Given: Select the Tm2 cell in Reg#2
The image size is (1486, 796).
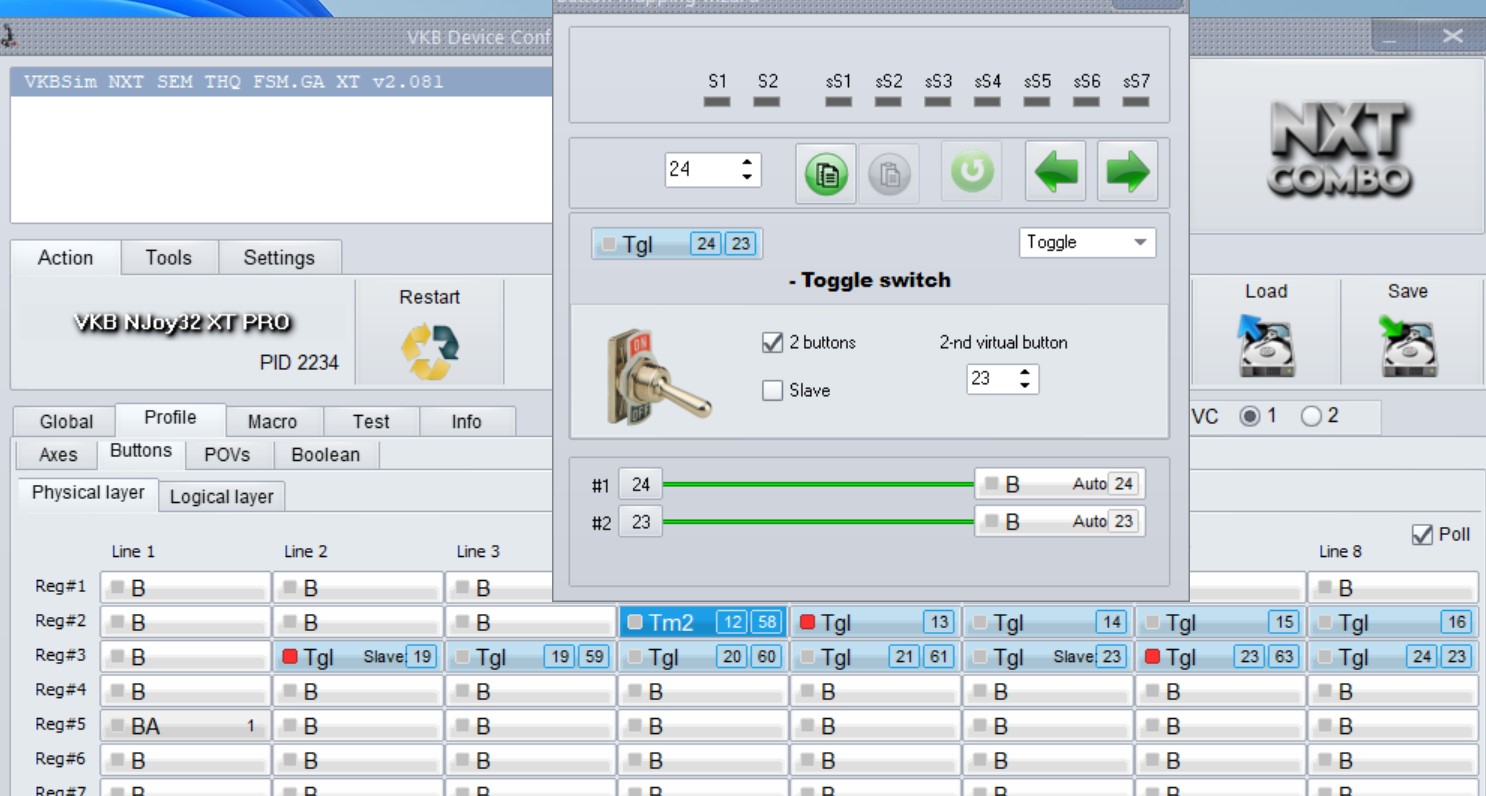Looking at the screenshot, I should [x=703, y=623].
